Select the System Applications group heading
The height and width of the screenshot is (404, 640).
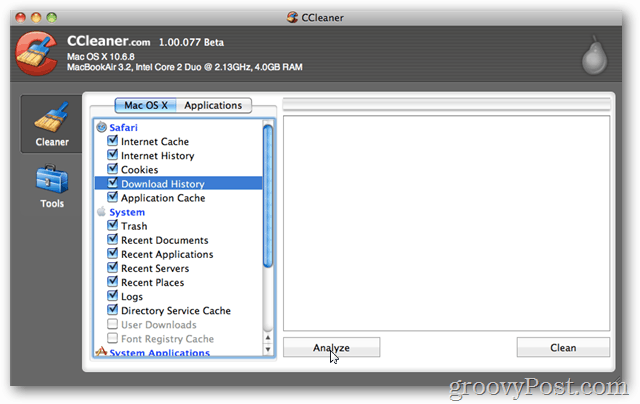point(160,353)
